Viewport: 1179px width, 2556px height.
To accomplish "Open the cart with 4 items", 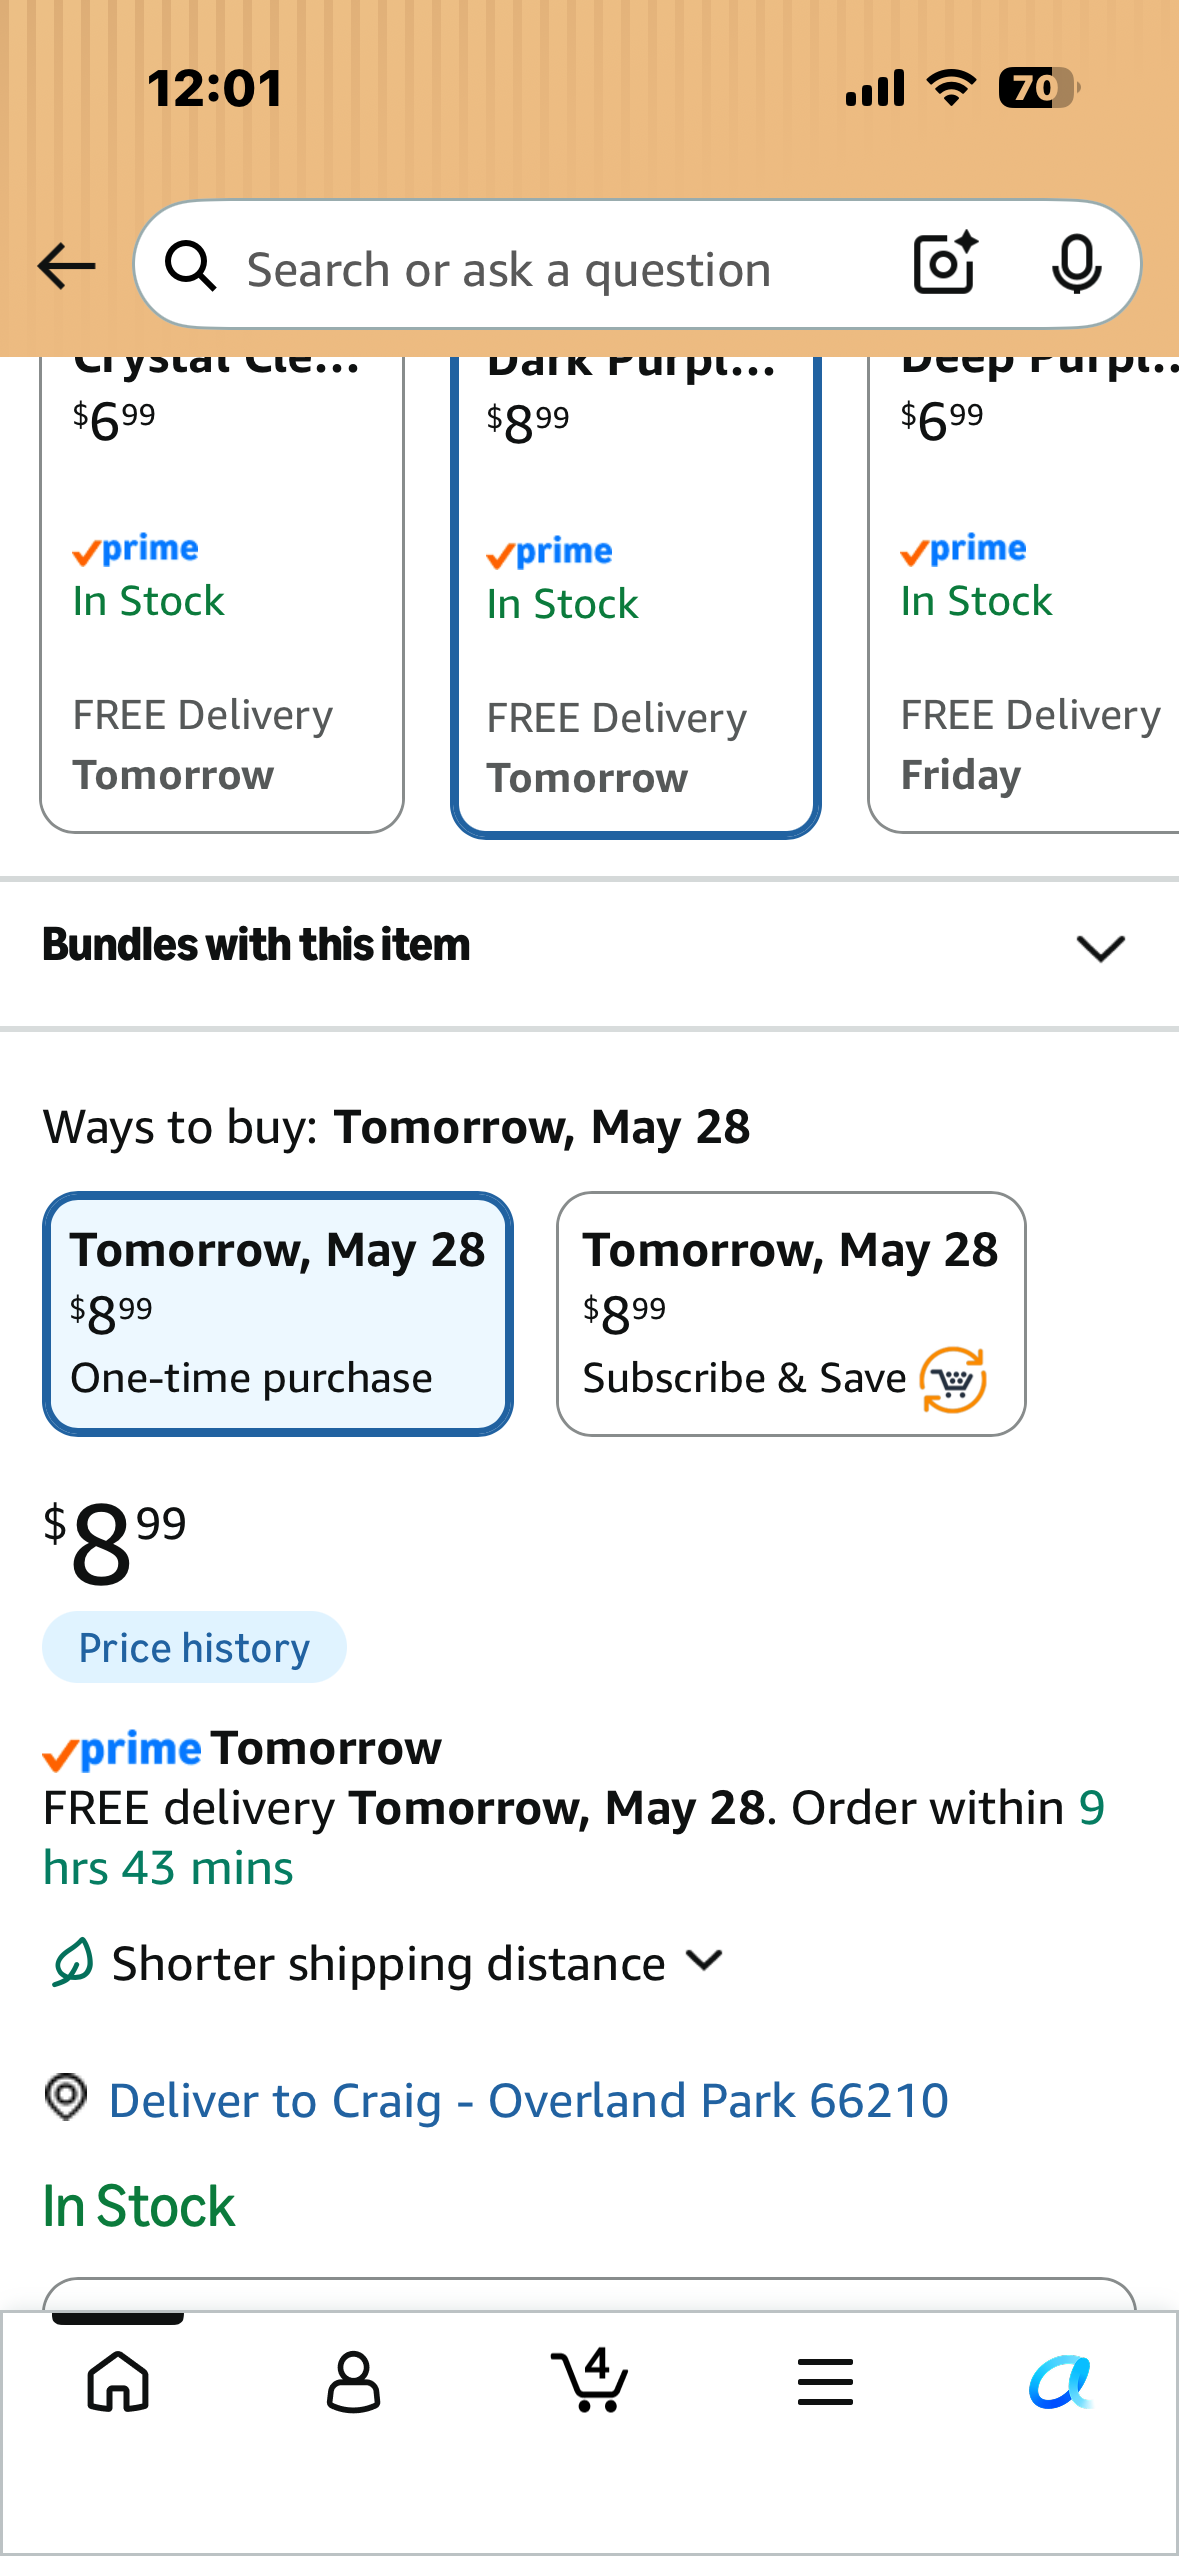I will [x=590, y=2379].
